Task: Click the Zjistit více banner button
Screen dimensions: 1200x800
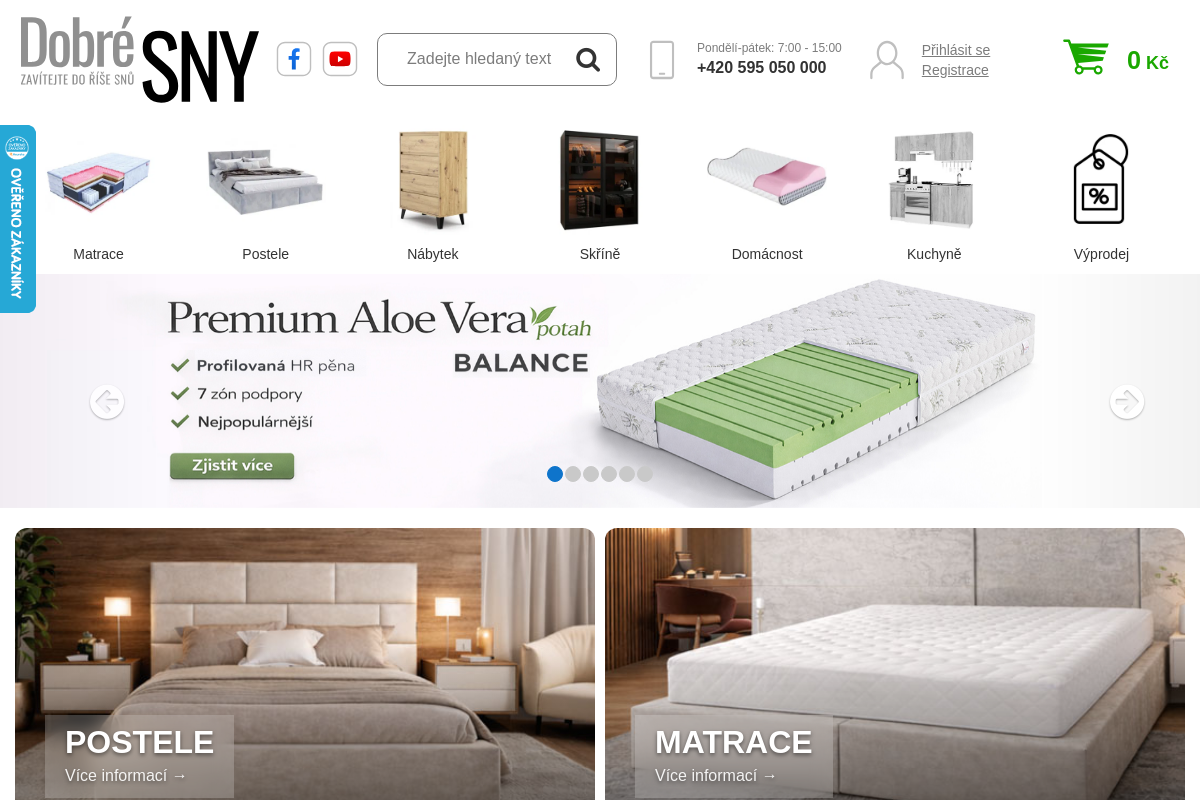Action: pos(232,466)
